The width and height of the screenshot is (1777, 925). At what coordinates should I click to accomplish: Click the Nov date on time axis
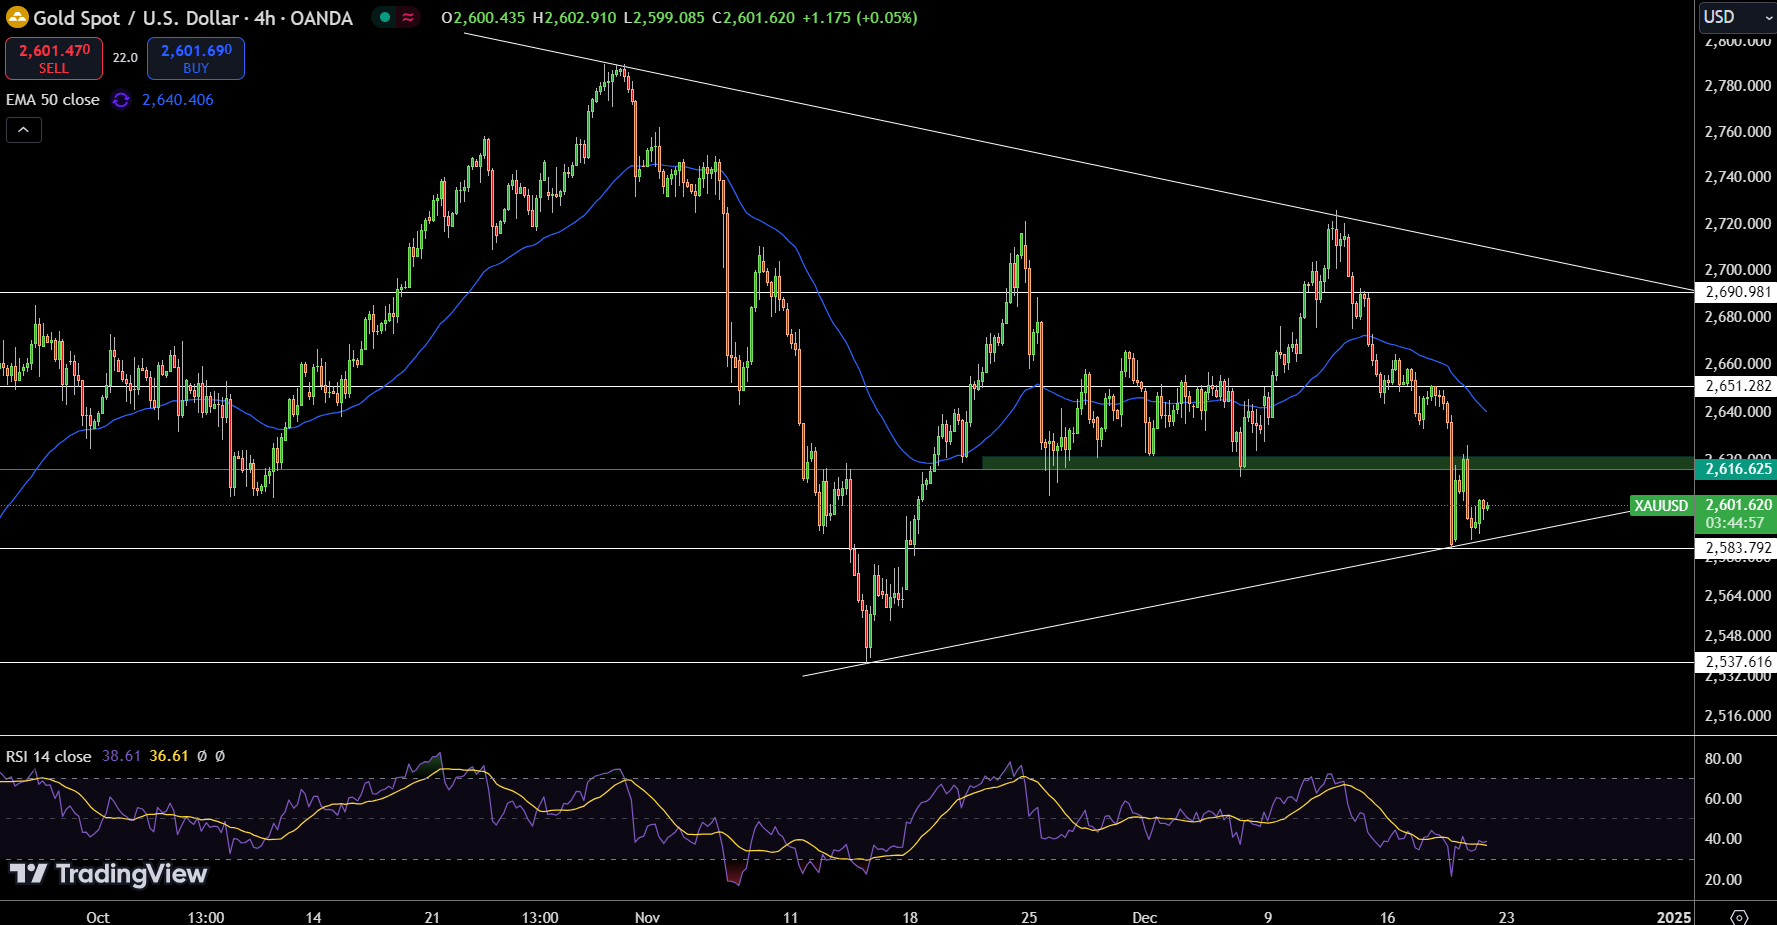[648, 917]
